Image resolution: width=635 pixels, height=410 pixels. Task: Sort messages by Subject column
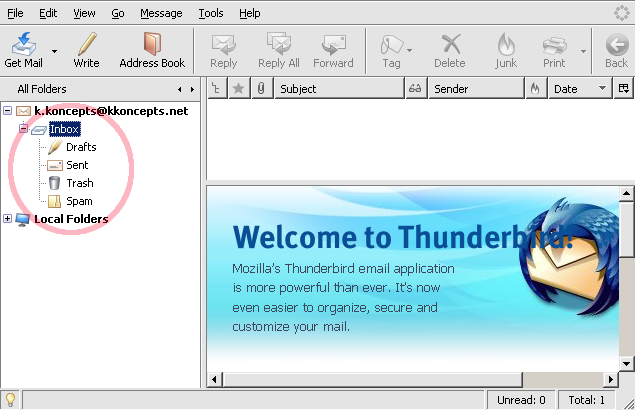[339, 88]
